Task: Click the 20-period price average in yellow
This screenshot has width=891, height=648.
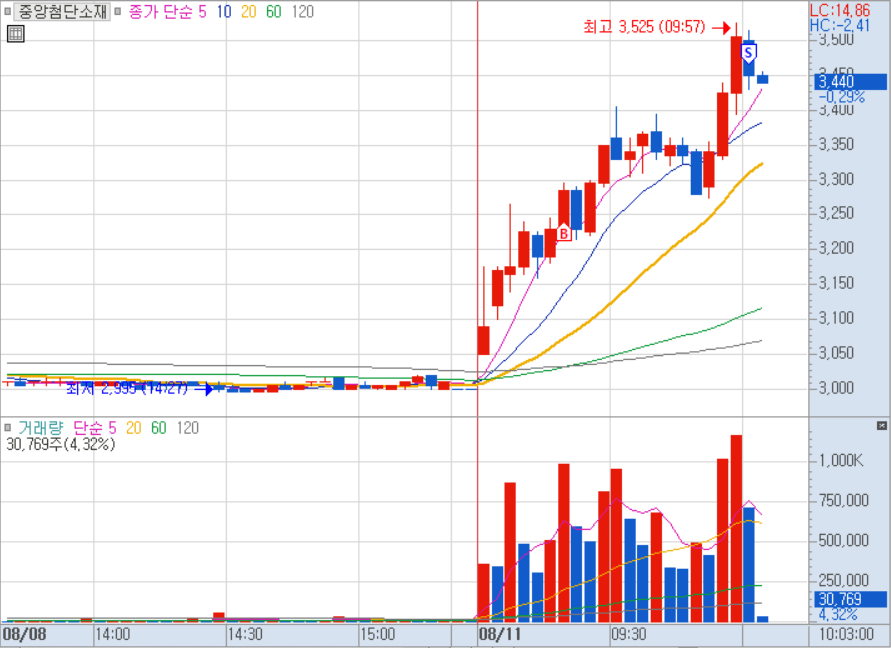Action: [x=248, y=12]
